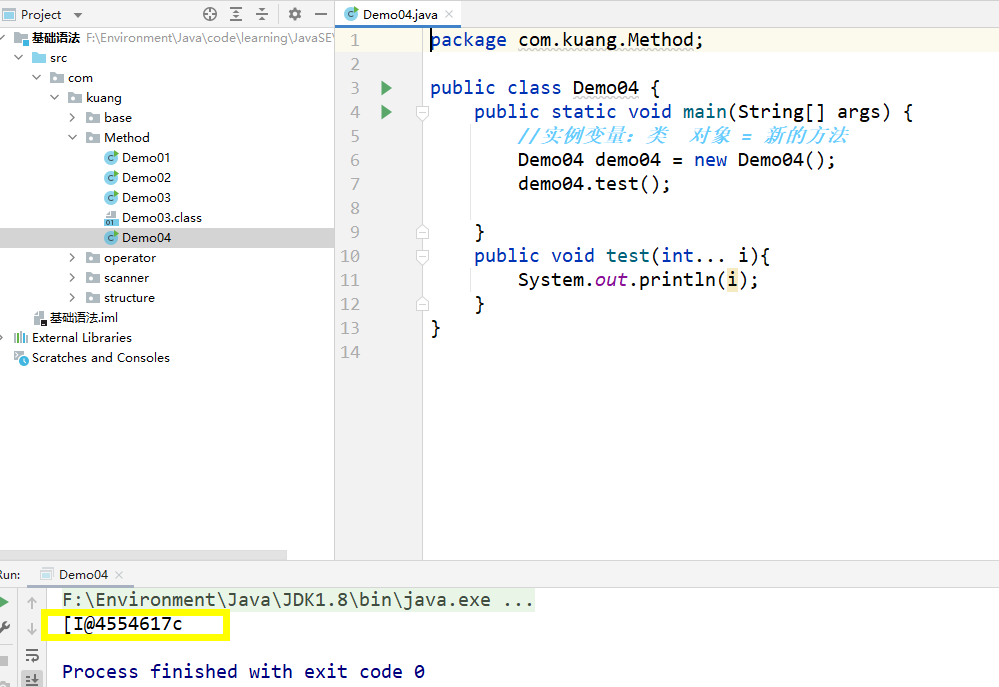Screen dimensions: 999x687
Task: Expand the operator package
Action: [x=72, y=257]
